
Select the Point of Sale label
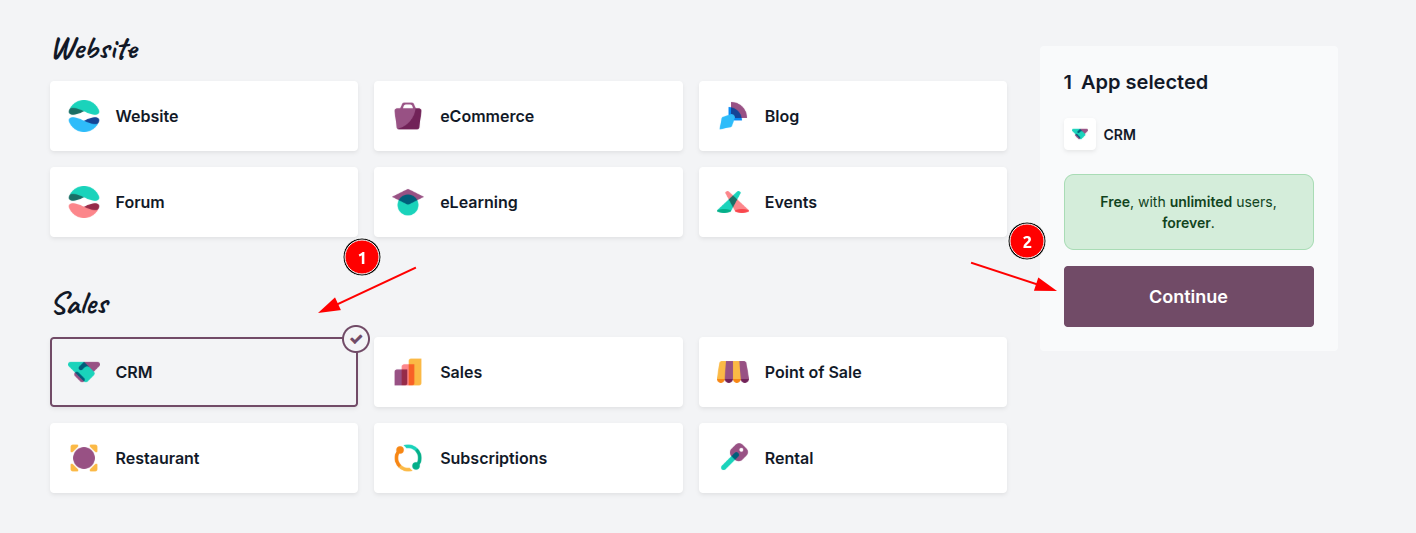pyautogui.click(x=812, y=372)
